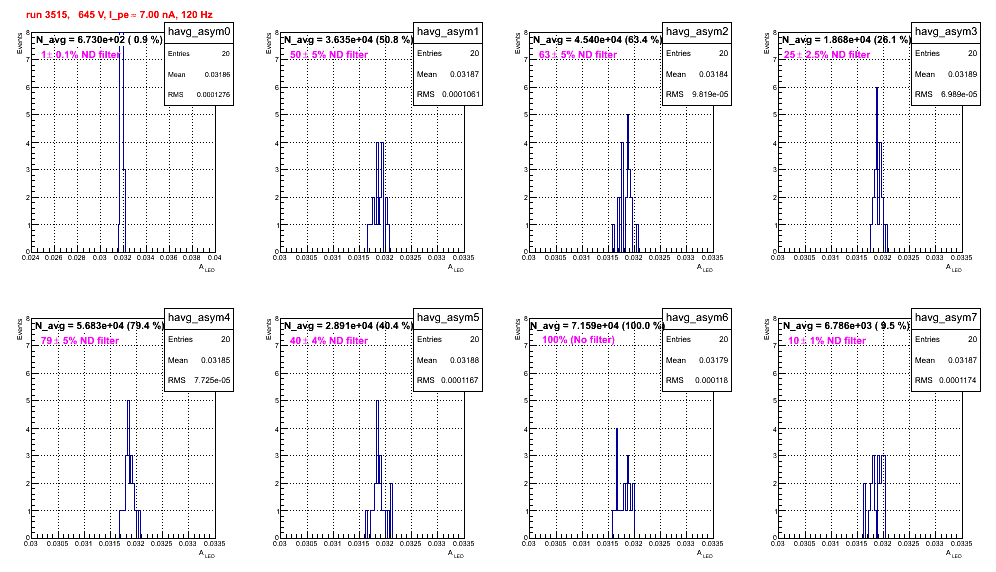Screen dimensions: 996x572
Task: Select the havg_asym0 stats box title
Action: pyautogui.click(x=199, y=32)
